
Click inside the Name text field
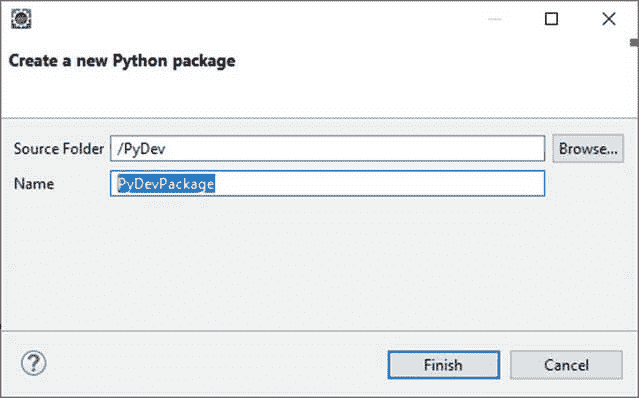click(x=327, y=183)
